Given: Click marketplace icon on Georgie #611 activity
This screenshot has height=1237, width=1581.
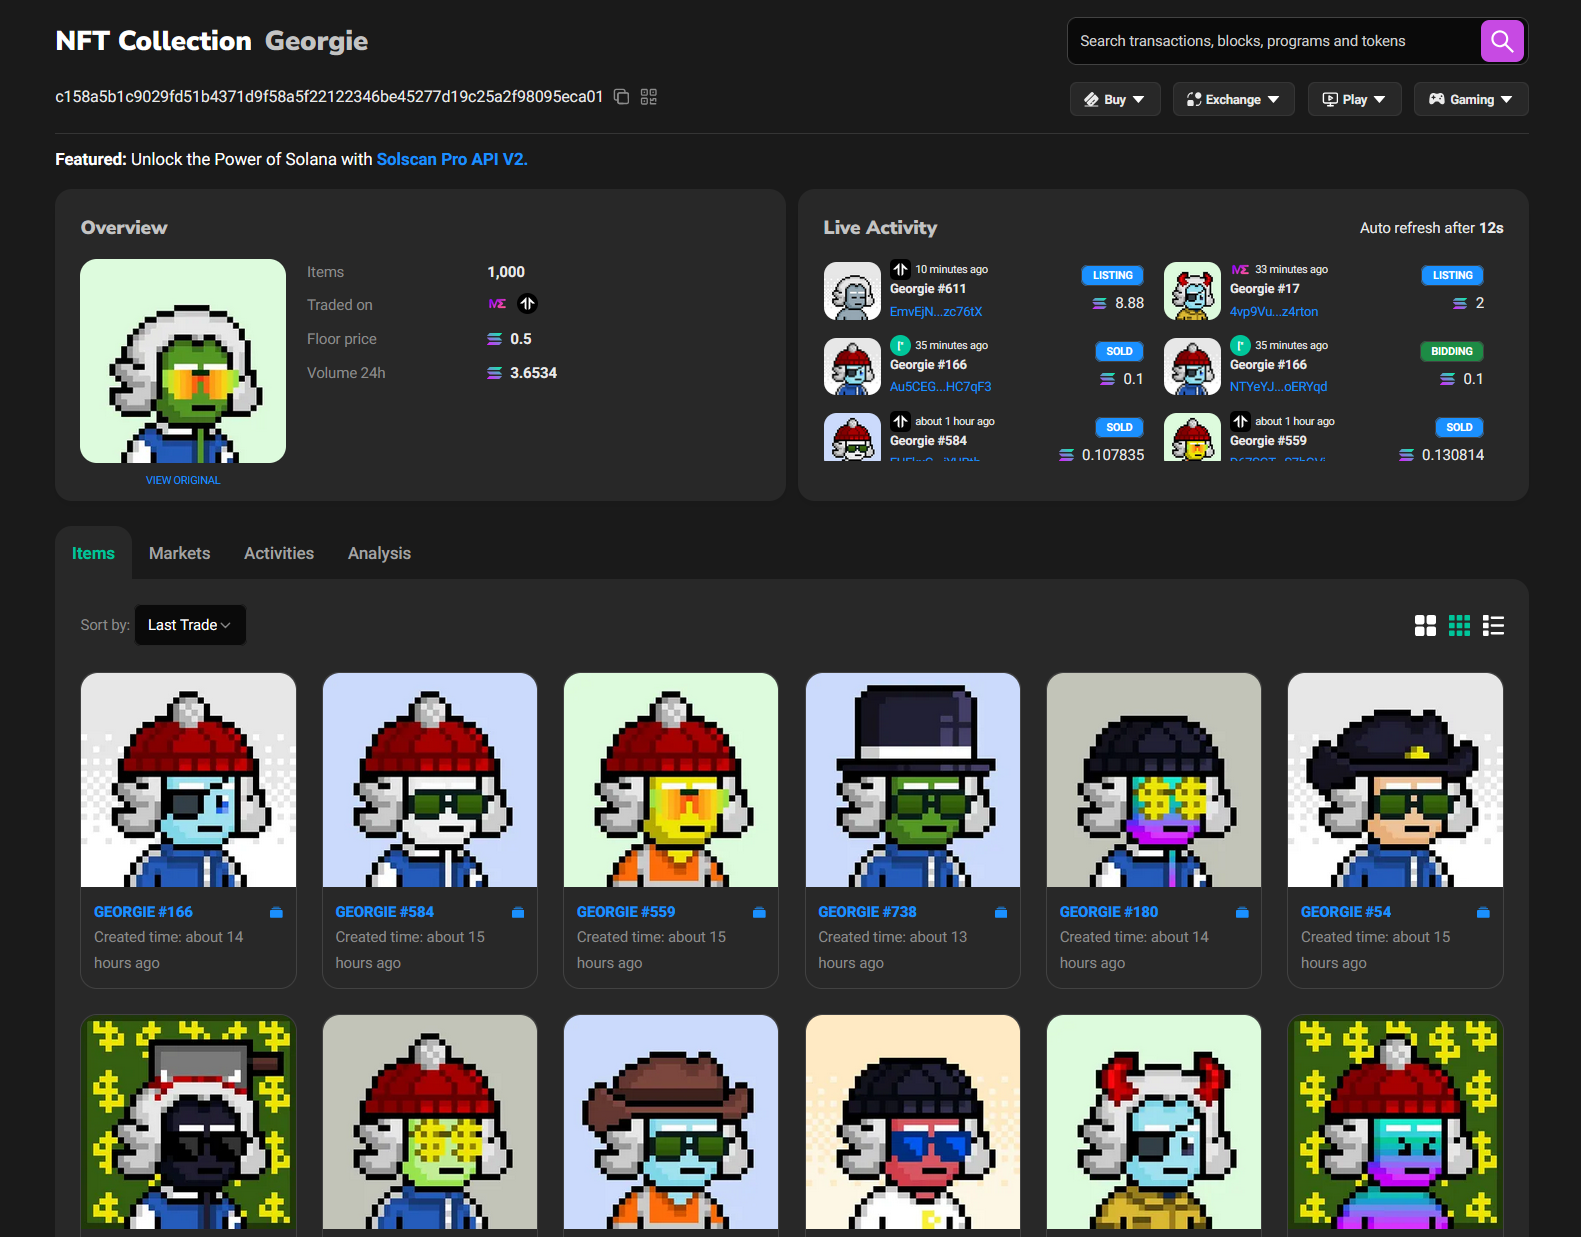Looking at the screenshot, I should coord(900,269).
